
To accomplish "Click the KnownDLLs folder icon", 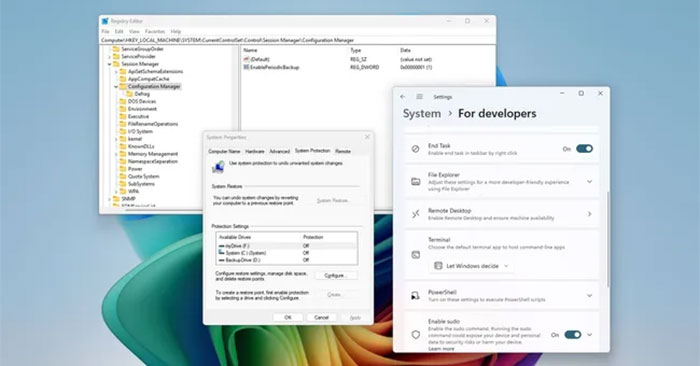I will click(x=123, y=146).
